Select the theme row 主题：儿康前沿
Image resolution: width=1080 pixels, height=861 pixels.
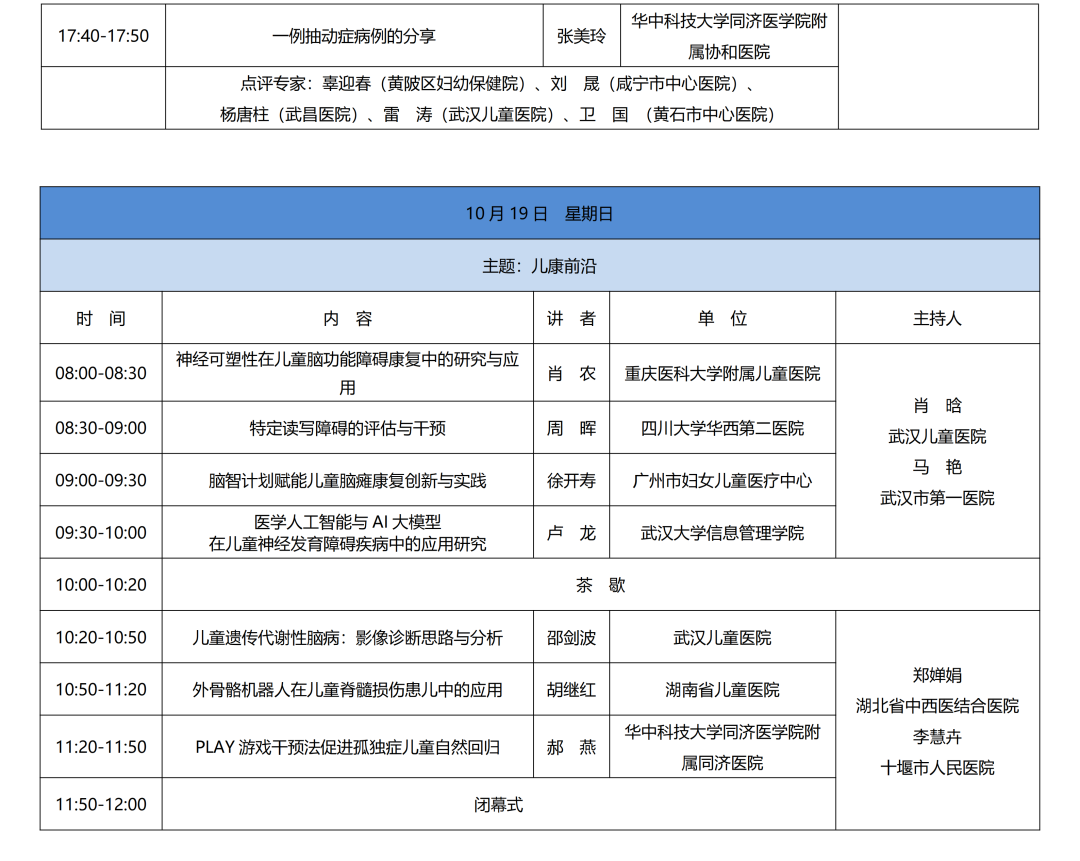coord(539,266)
